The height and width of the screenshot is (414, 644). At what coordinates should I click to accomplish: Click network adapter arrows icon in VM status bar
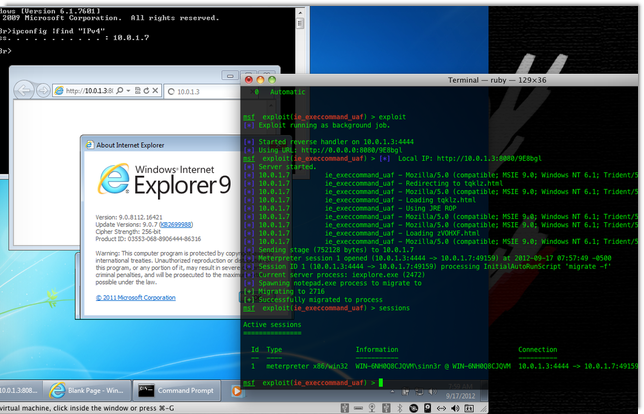click(442, 408)
